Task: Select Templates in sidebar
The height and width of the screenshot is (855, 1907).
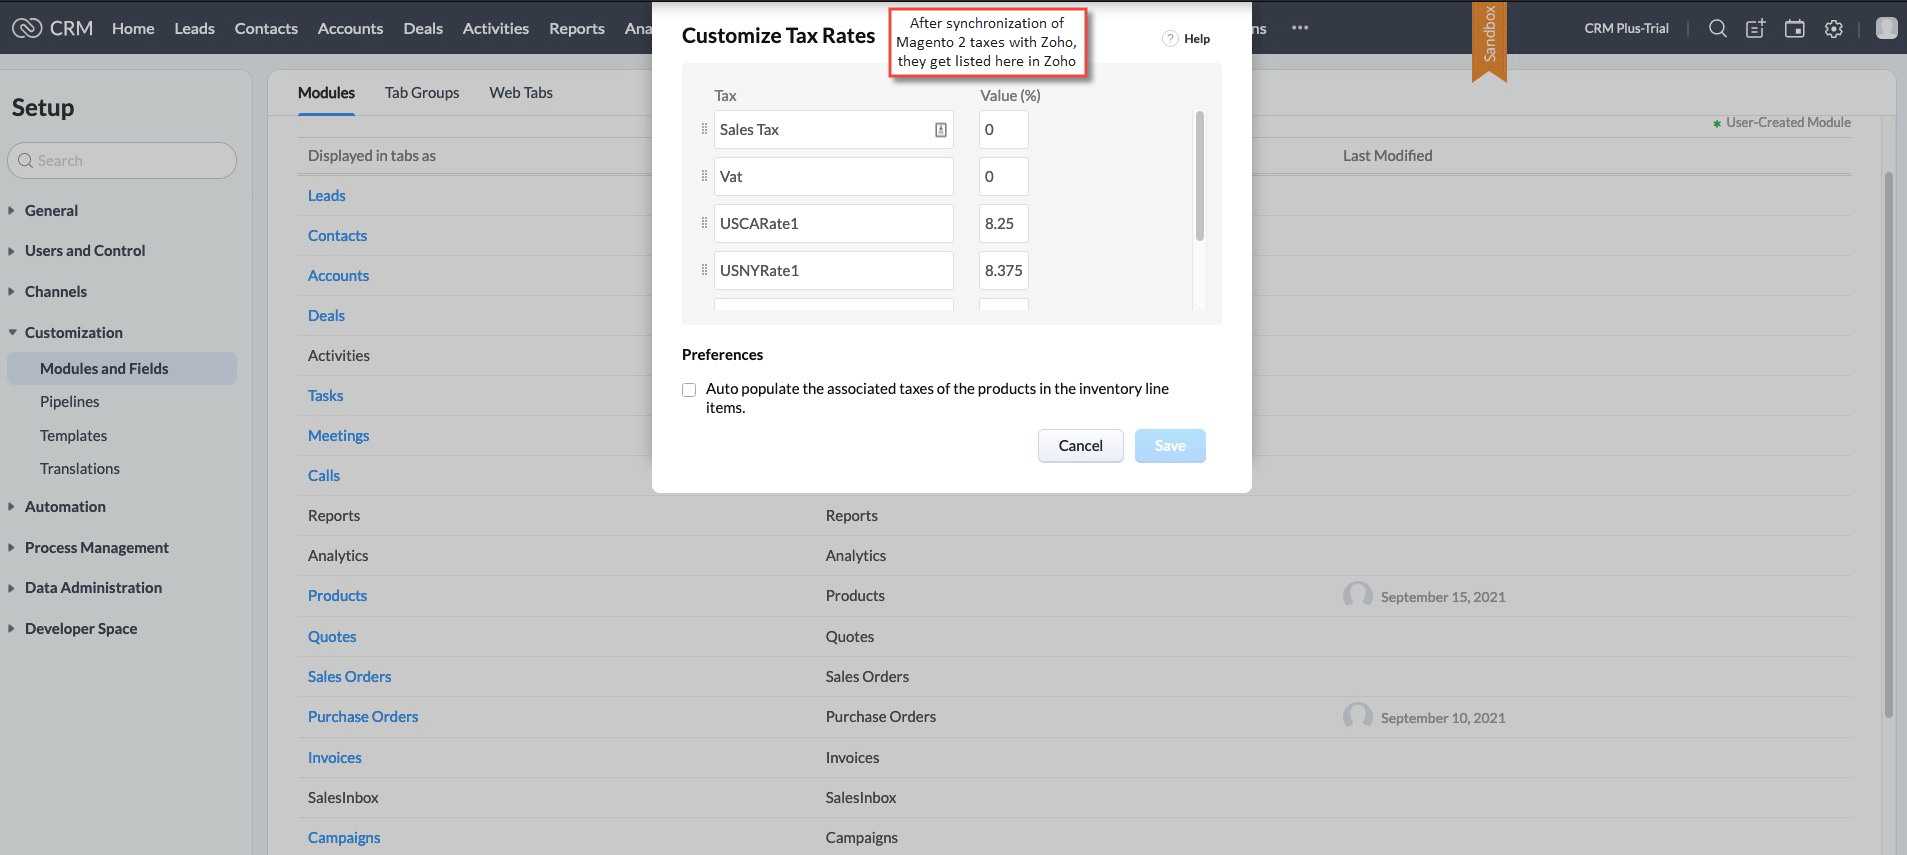Action: pyautogui.click(x=73, y=436)
